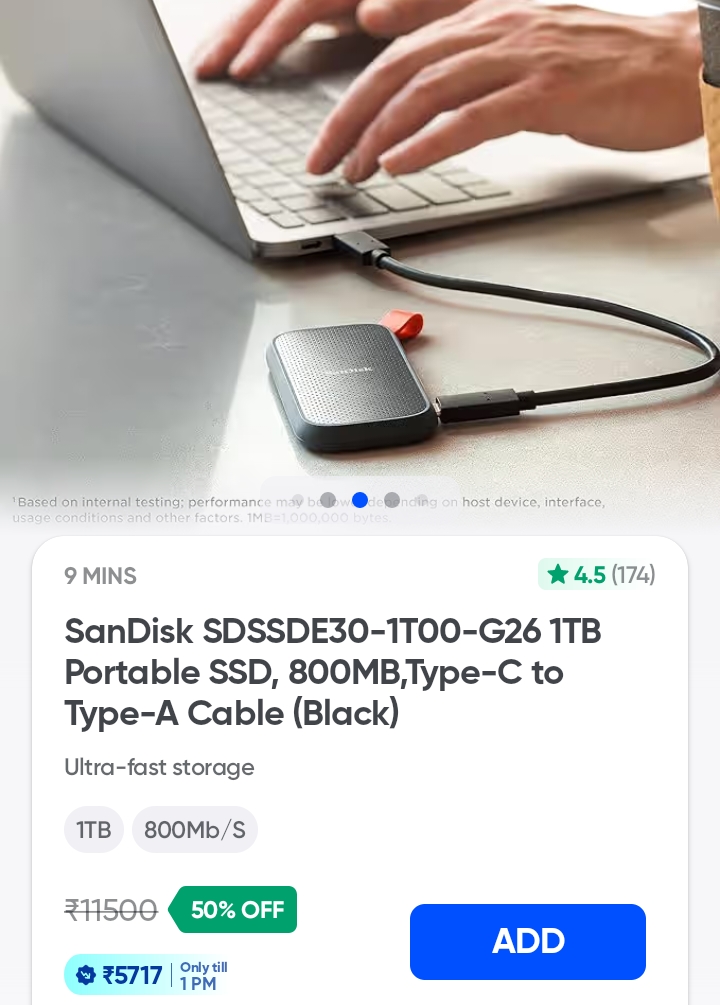This screenshot has height=1005, width=720.
Task: Tap the struck-through ₹11500 original price
Action: pos(111,910)
